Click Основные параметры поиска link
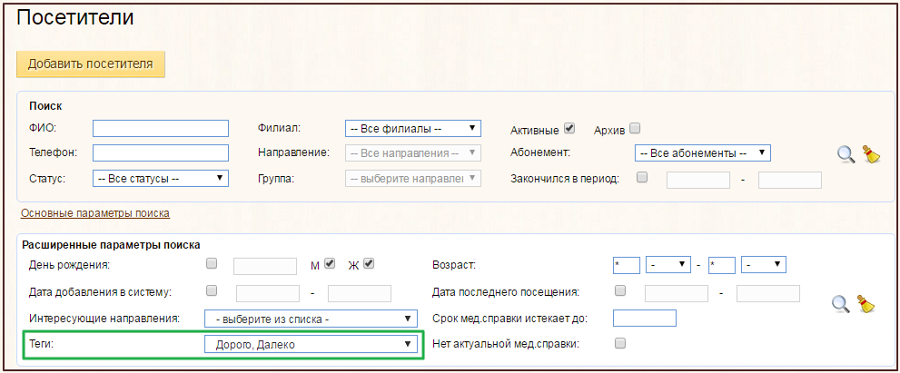Screen dimensions: 900x373 coord(95,213)
